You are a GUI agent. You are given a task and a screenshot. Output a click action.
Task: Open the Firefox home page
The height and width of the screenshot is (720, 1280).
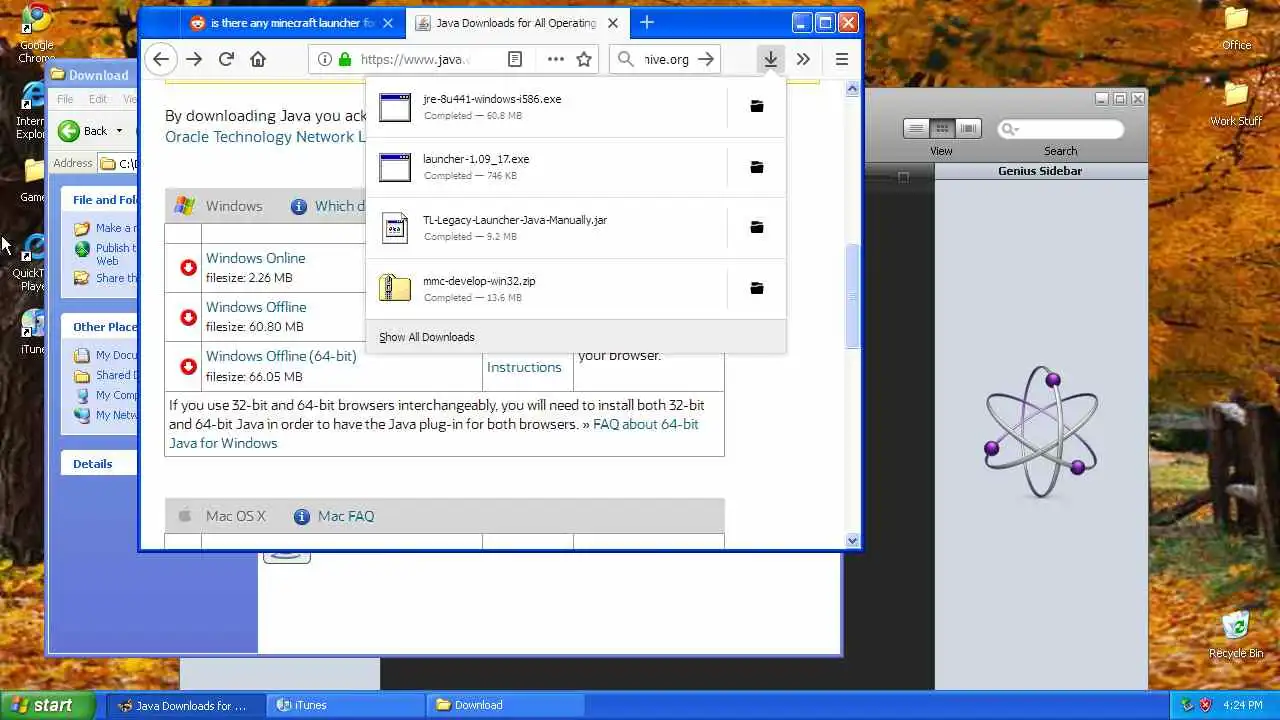click(258, 59)
